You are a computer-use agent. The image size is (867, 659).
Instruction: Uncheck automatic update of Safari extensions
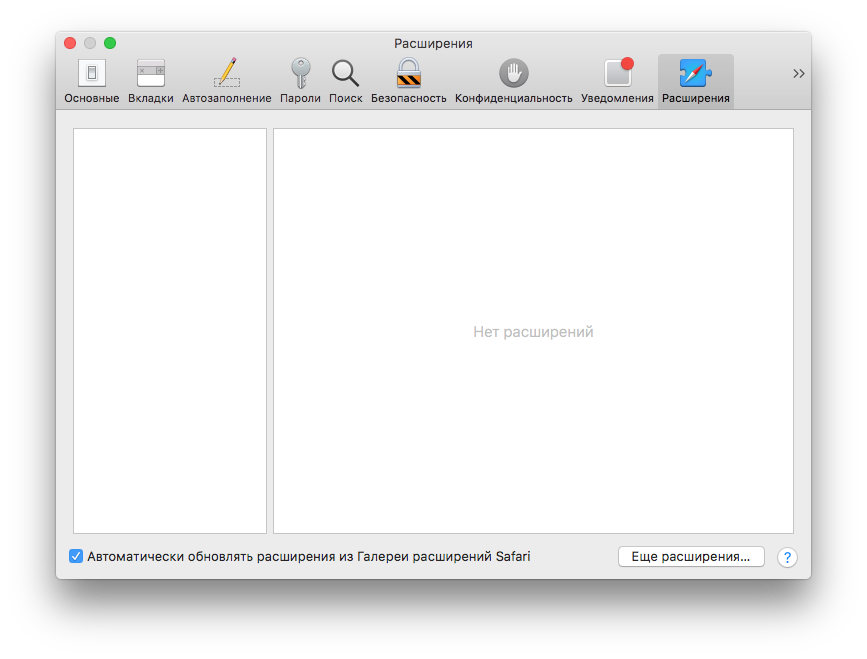[76, 556]
